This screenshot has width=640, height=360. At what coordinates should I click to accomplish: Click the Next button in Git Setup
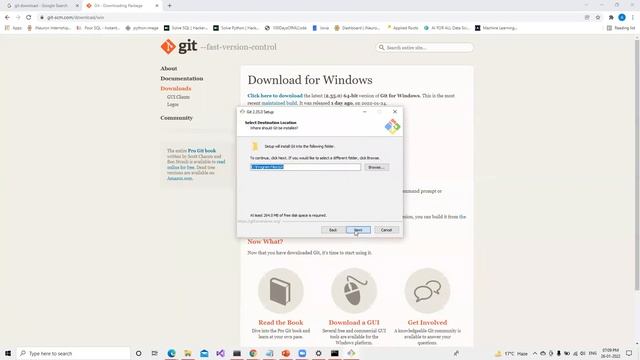point(358,230)
